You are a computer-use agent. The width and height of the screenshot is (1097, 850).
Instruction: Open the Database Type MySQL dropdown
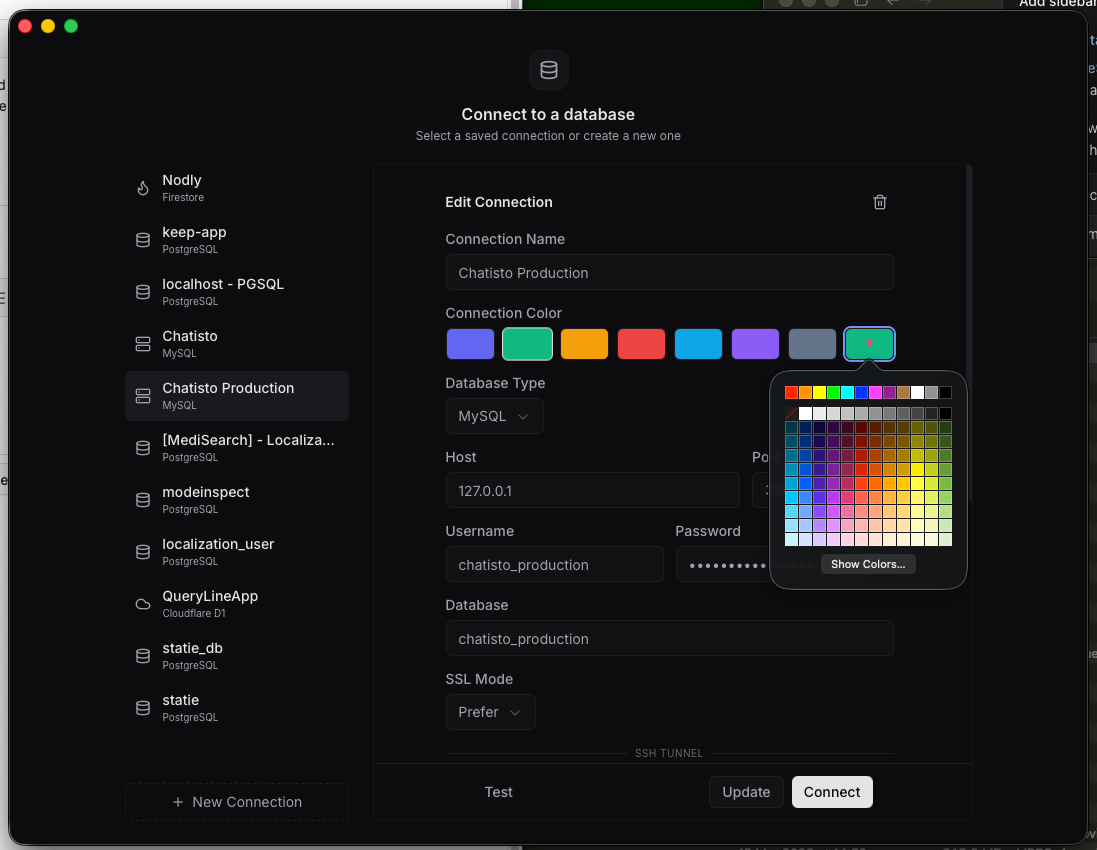(494, 416)
